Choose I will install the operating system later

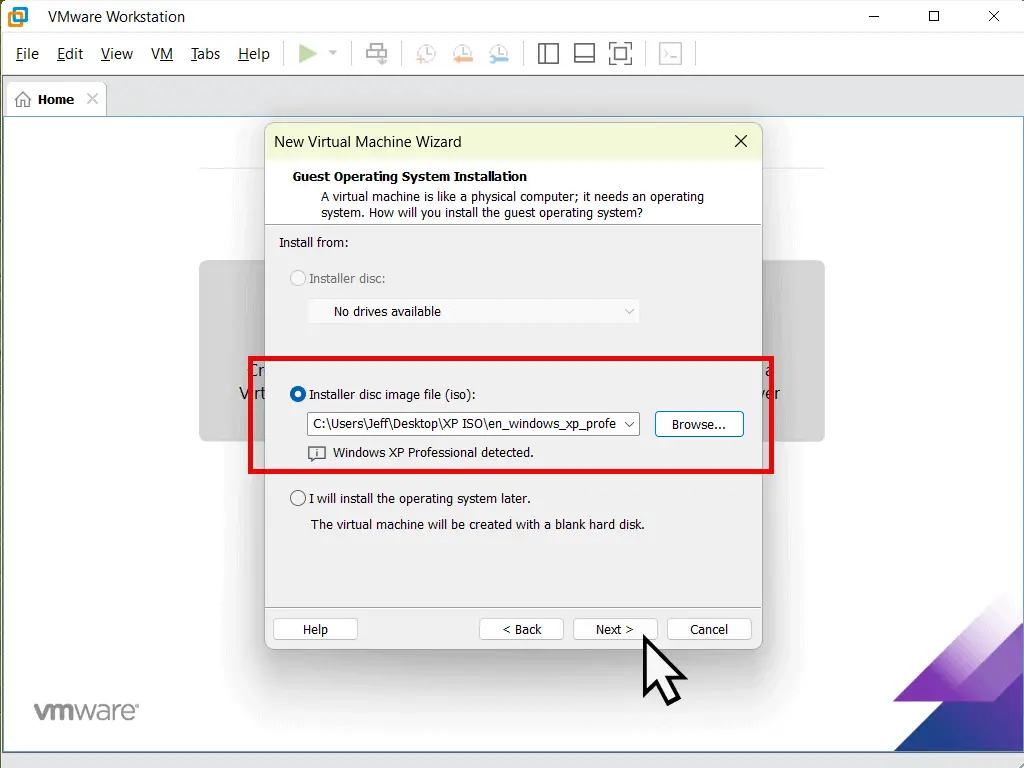click(x=298, y=498)
